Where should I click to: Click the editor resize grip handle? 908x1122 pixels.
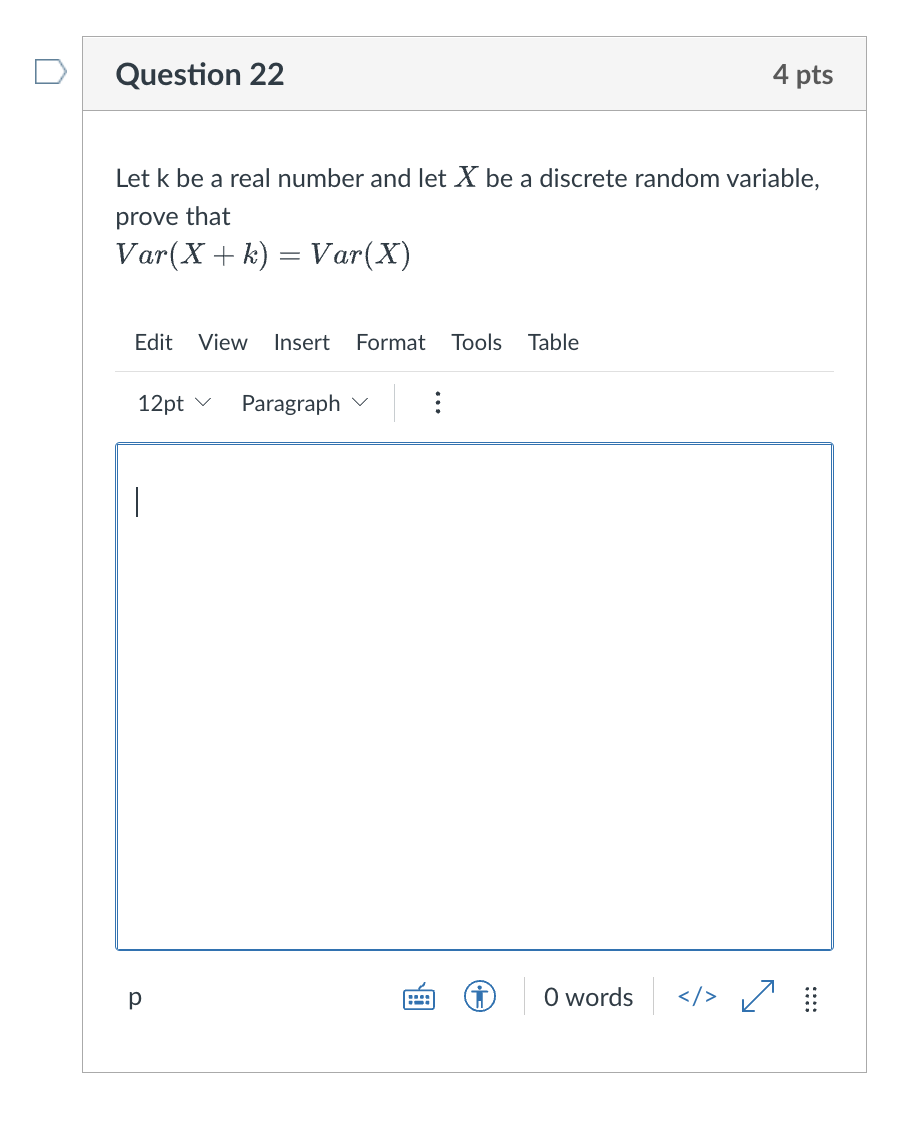[x=811, y=999]
